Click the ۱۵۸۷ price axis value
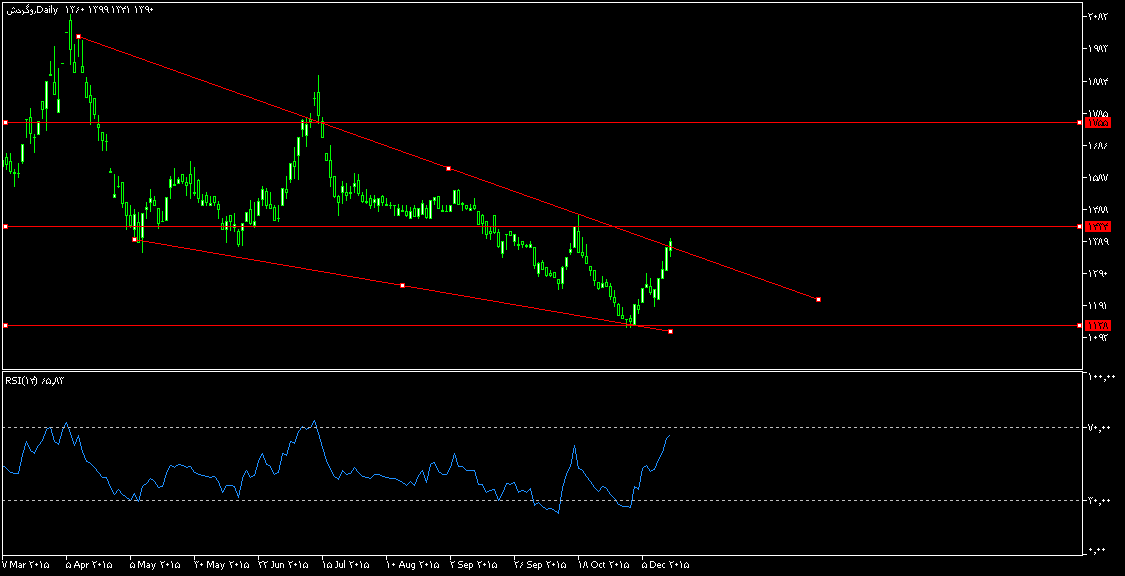This screenshot has height=576, width=1125. coord(1098,178)
